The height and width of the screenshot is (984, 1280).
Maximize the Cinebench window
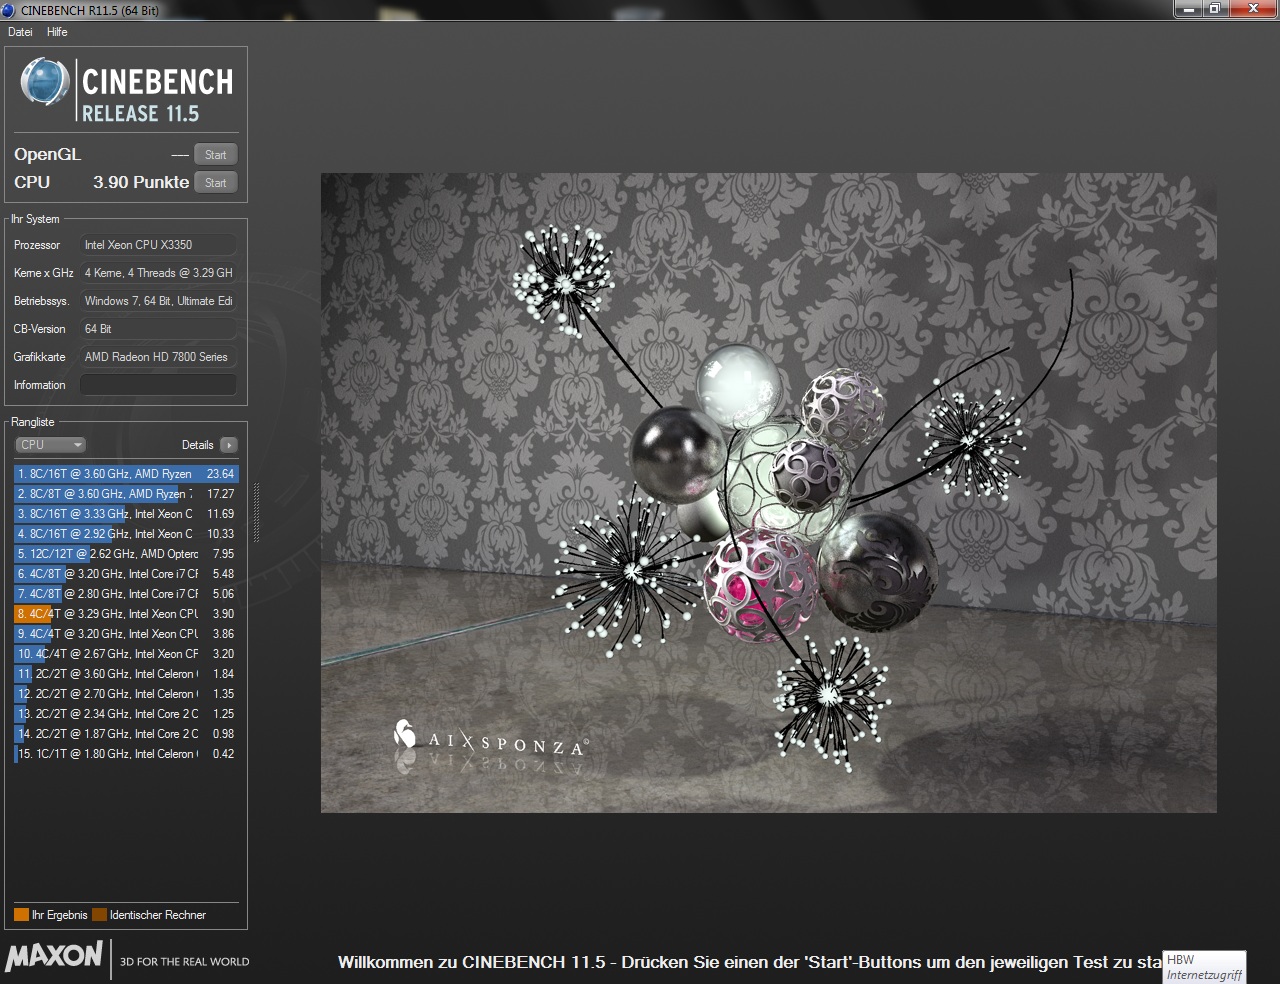click(x=1214, y=8)
